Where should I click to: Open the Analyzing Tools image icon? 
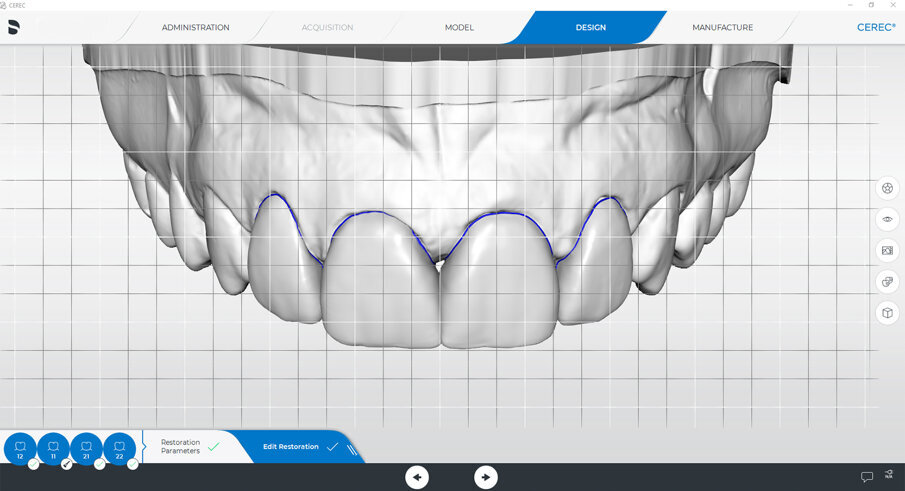[887, 250]
